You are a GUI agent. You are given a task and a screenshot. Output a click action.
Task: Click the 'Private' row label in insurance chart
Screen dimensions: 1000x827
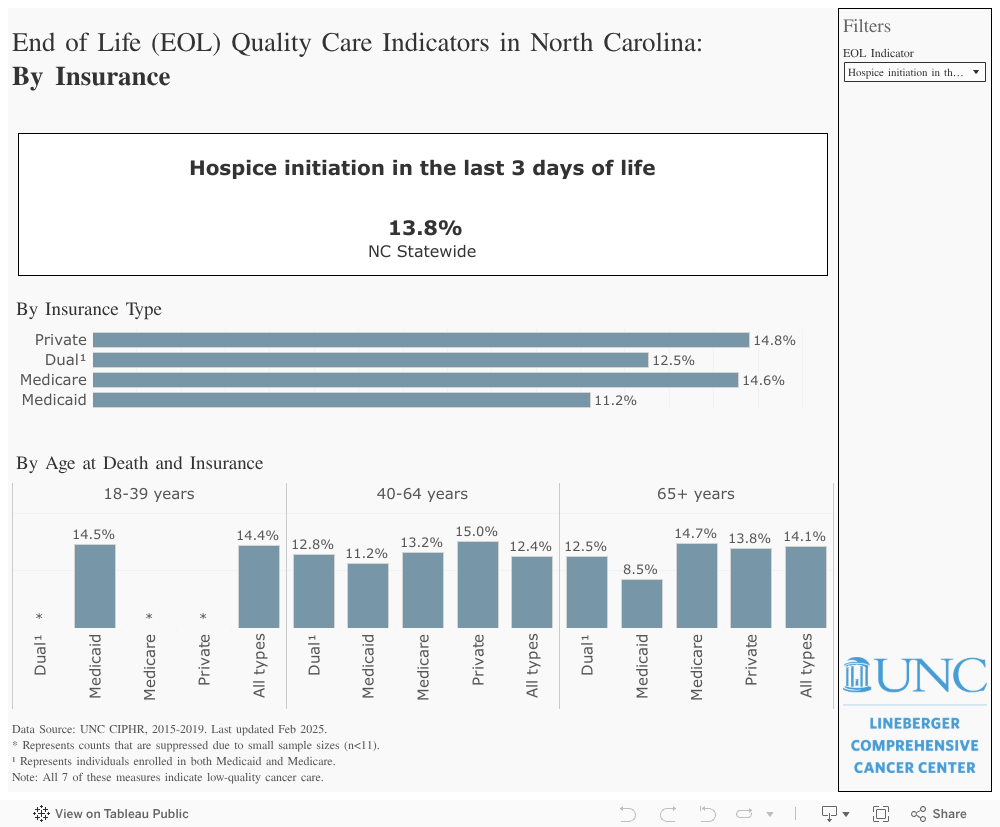tap(61, 340)
